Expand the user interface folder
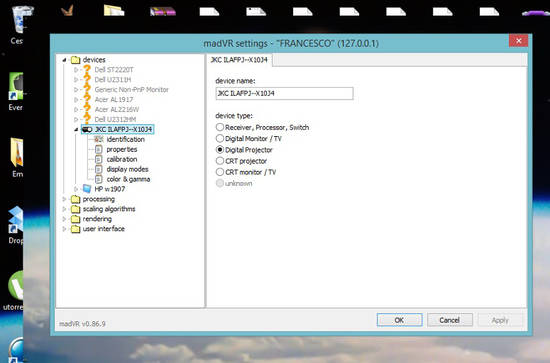 tap(65, 229)
